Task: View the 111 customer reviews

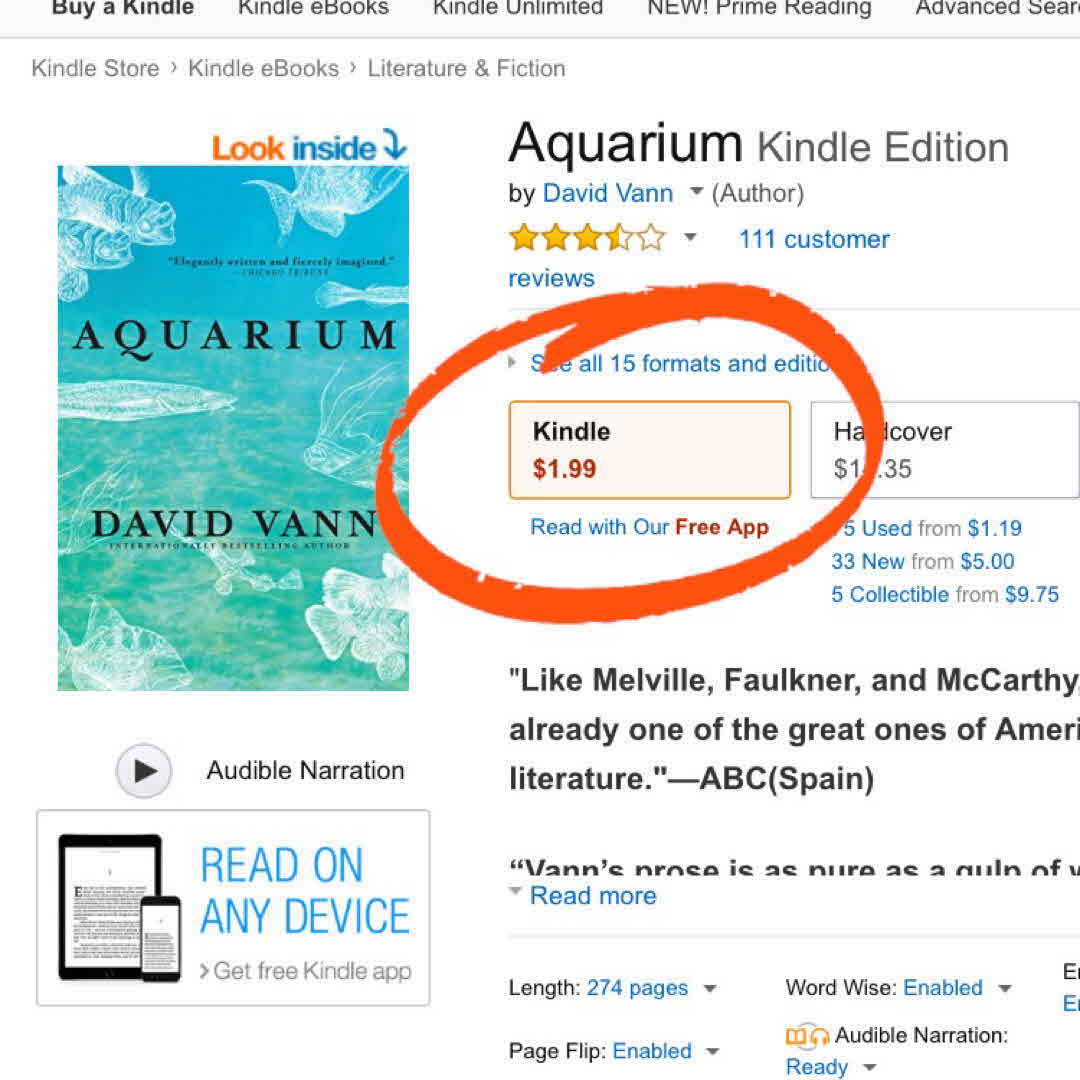Action: point(813,239)
